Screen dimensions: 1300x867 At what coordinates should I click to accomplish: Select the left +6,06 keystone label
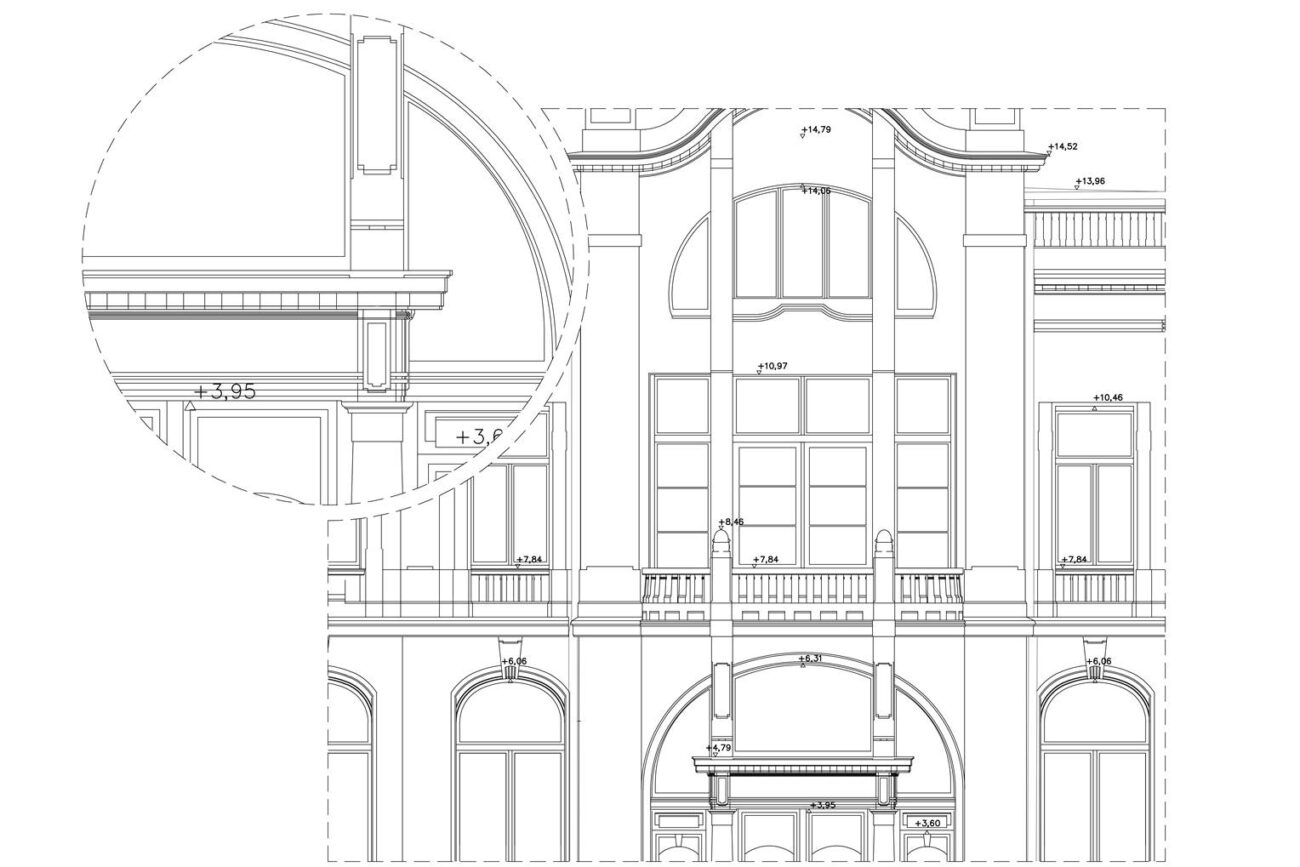pos(513,661)
